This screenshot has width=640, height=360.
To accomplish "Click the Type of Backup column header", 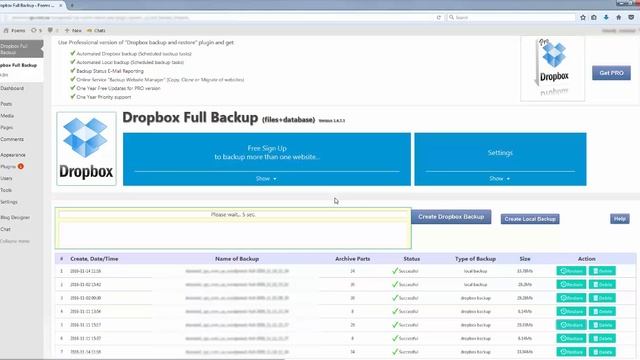I will click(475, 259).
